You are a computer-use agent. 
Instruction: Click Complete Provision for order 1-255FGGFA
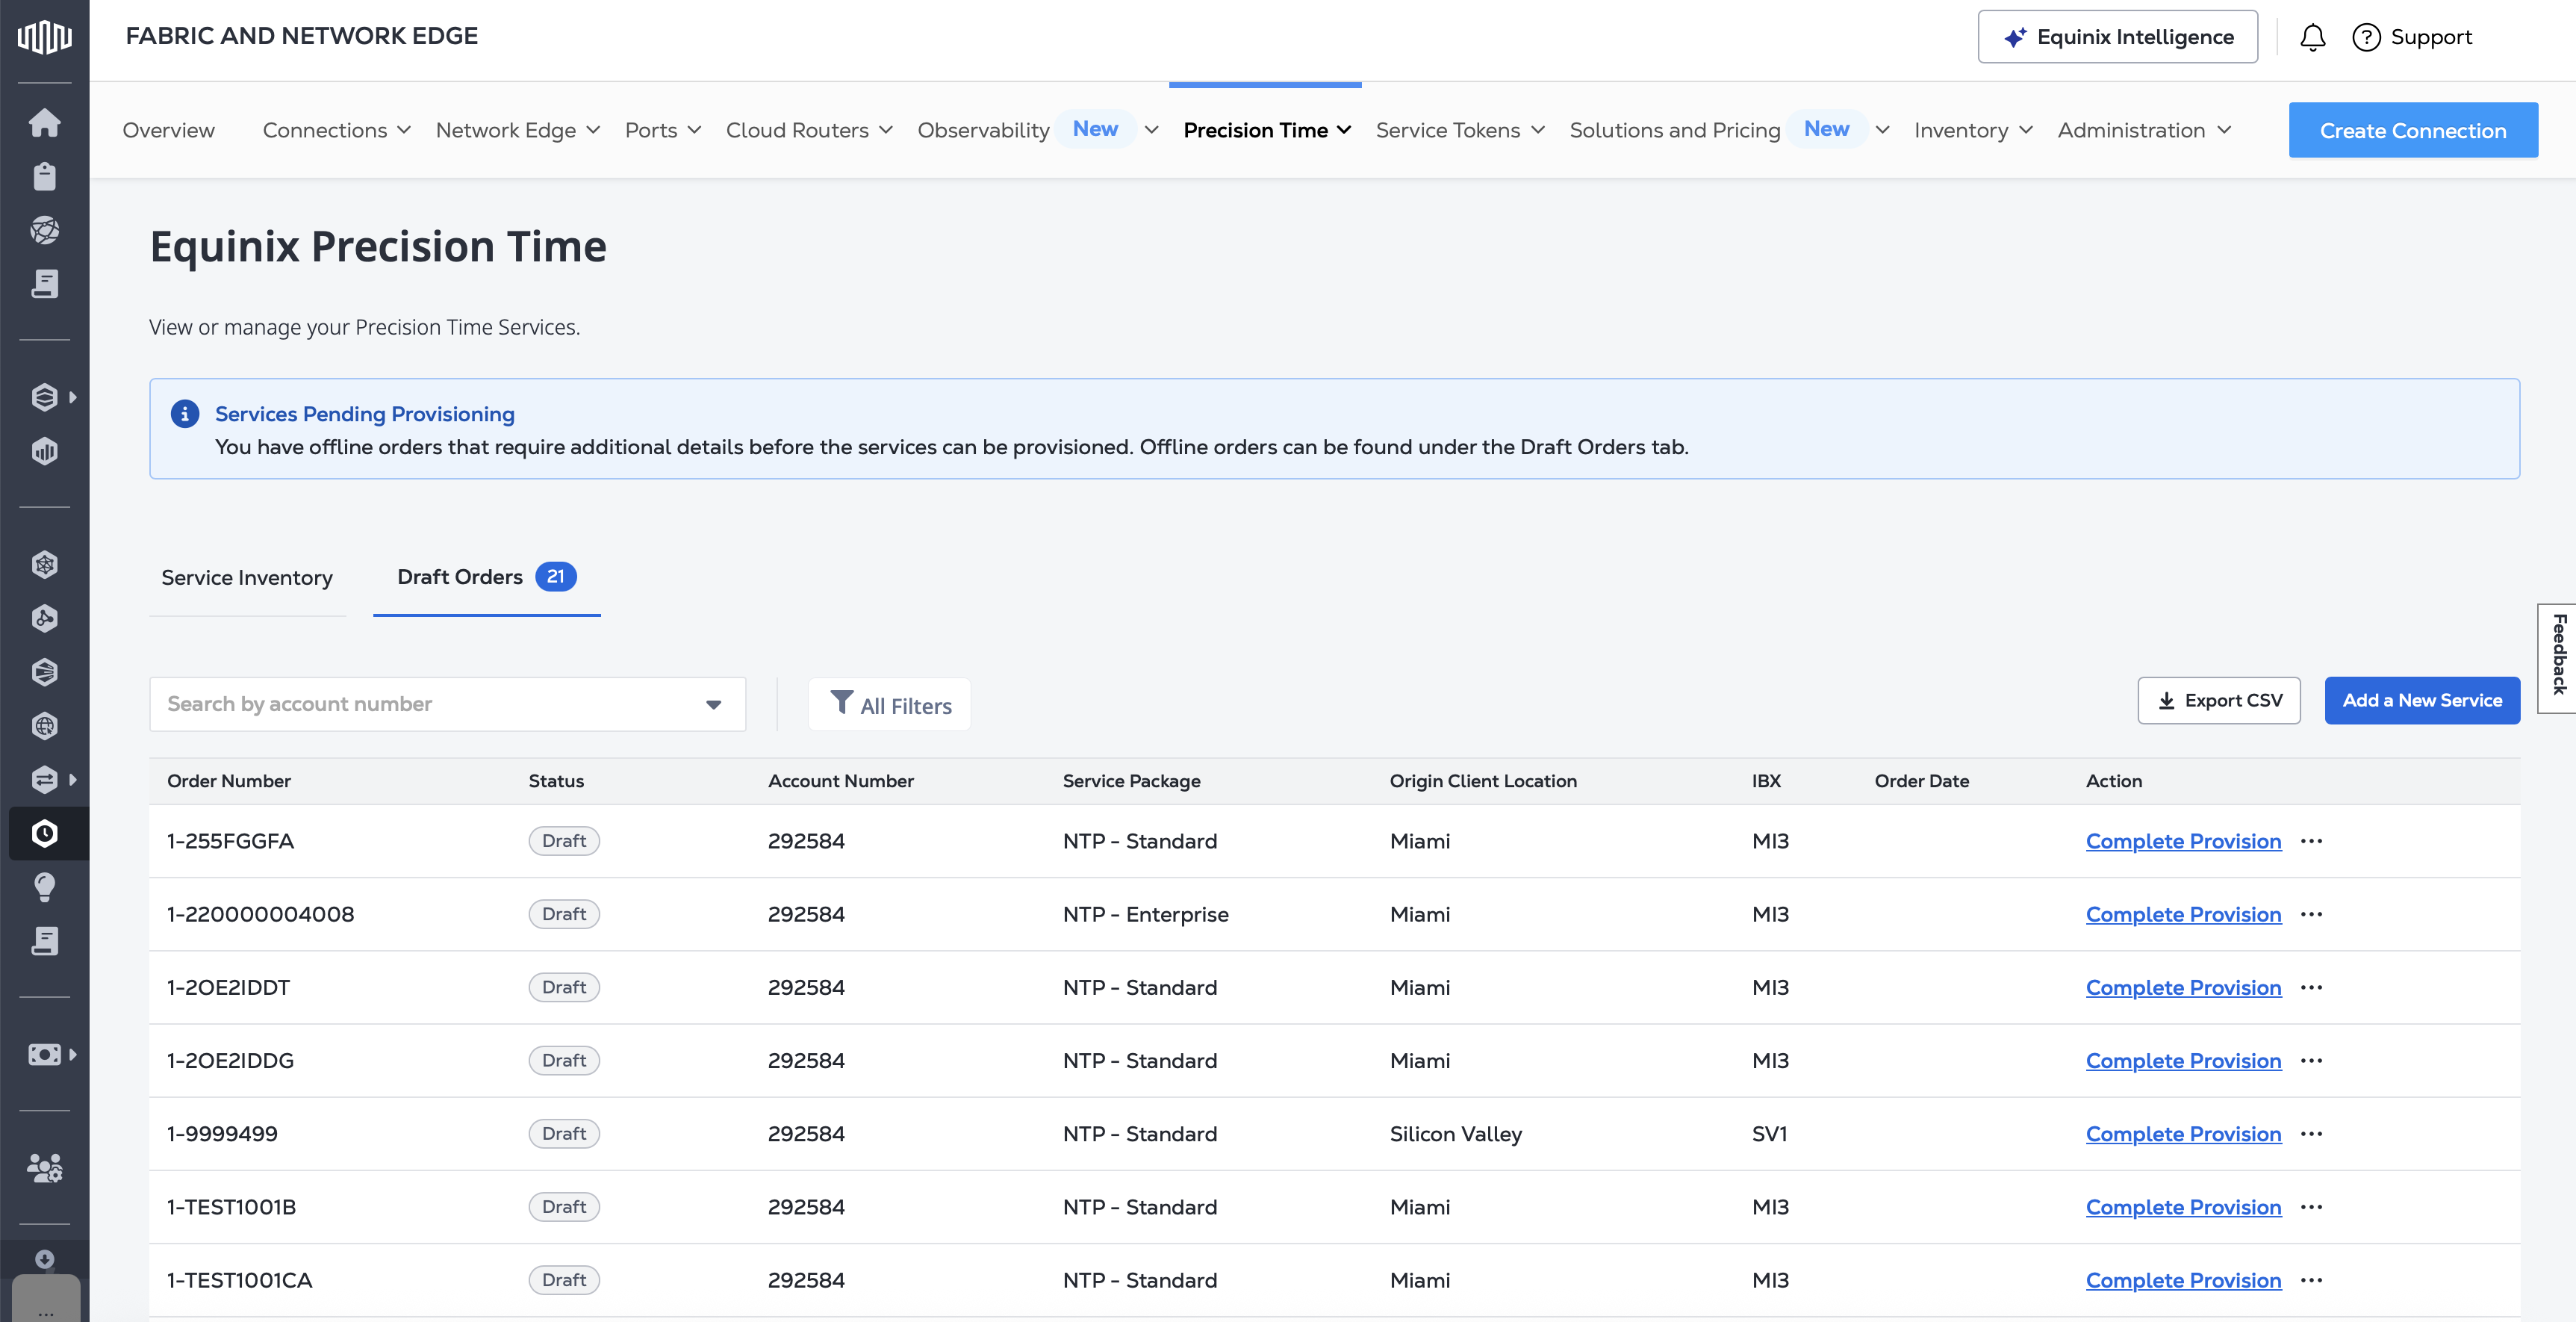2183,841
